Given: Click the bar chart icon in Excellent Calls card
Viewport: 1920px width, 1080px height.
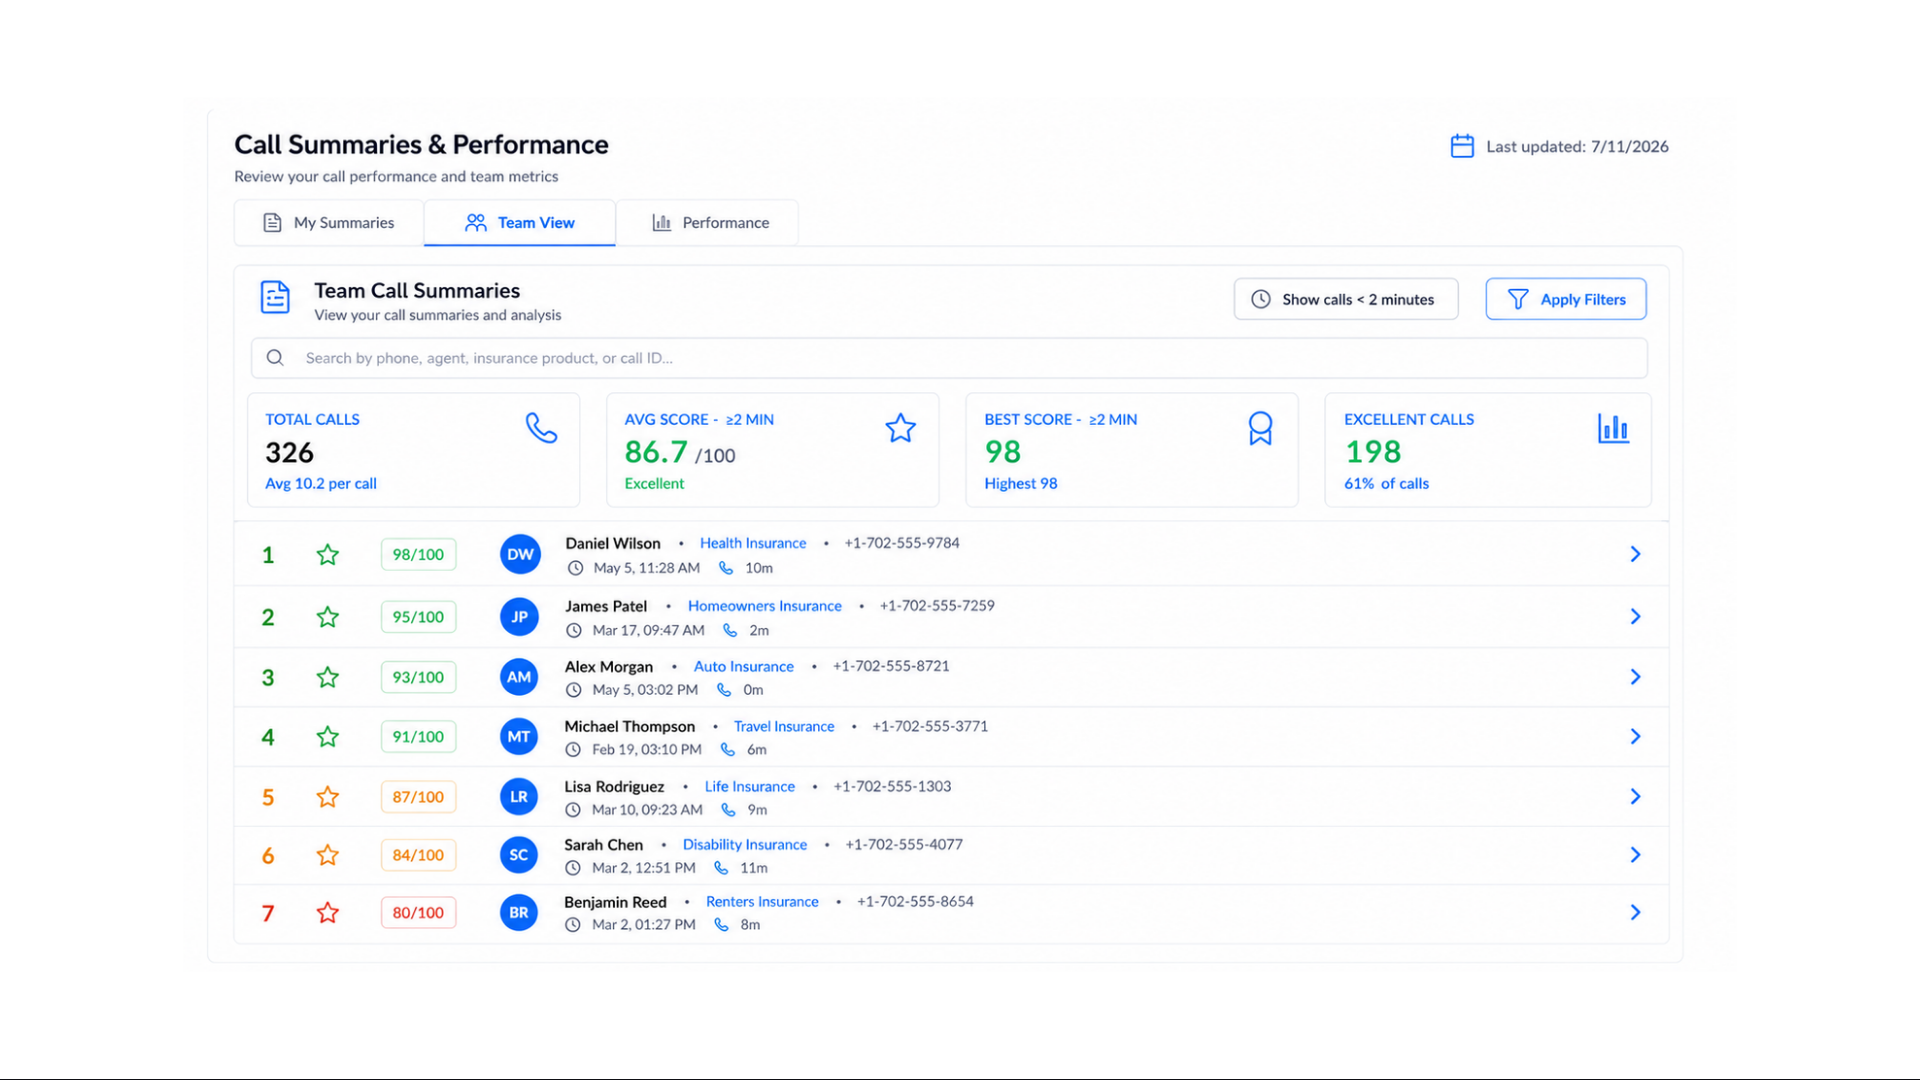Looking at the screenshot, I should pos(1613,428).
